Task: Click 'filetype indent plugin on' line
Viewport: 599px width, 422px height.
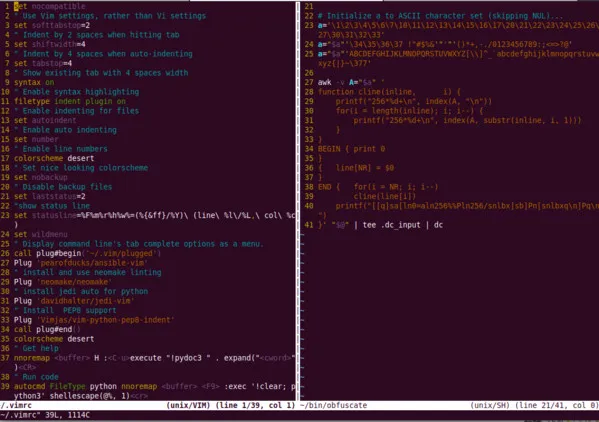Action: [70, 101]
